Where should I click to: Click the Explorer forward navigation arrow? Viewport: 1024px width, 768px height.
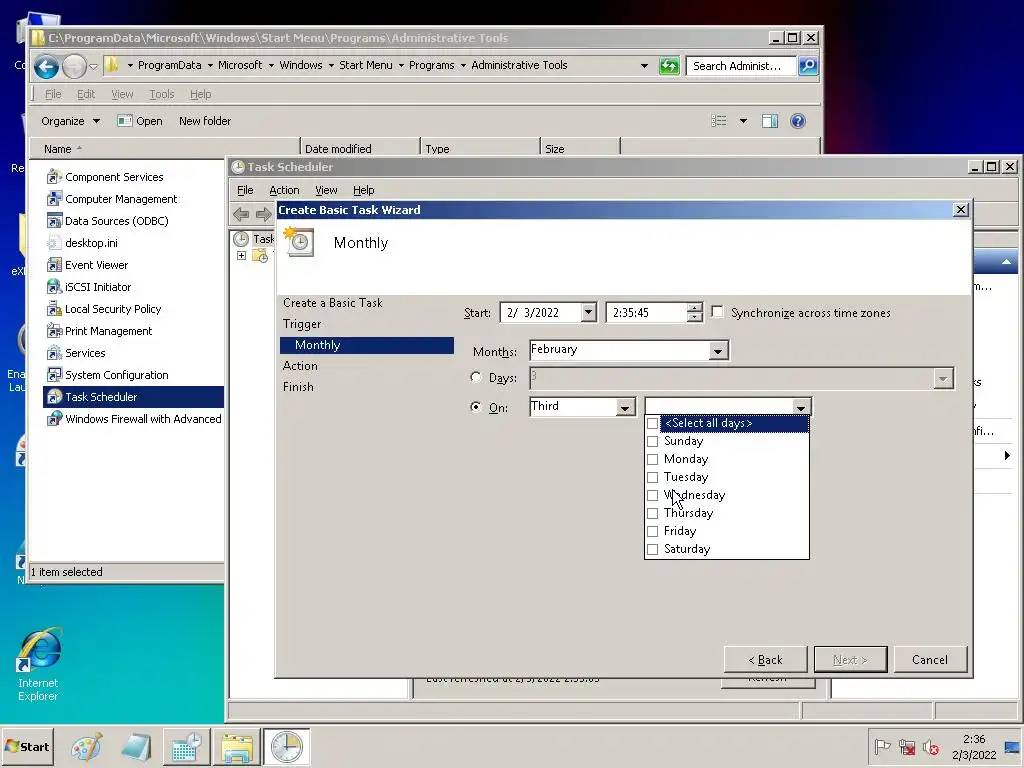click(x=74, y=66)
